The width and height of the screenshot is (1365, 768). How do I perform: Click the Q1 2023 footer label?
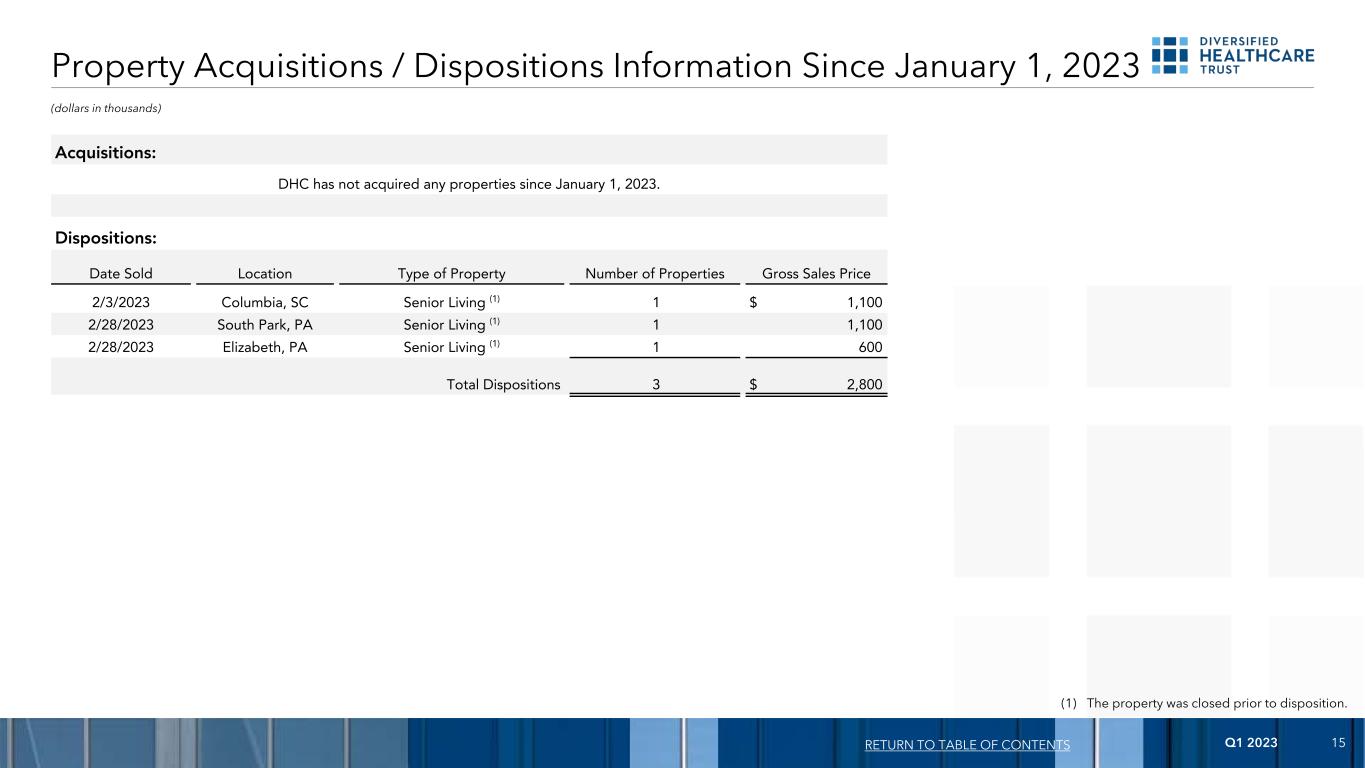pos(1250,742)
